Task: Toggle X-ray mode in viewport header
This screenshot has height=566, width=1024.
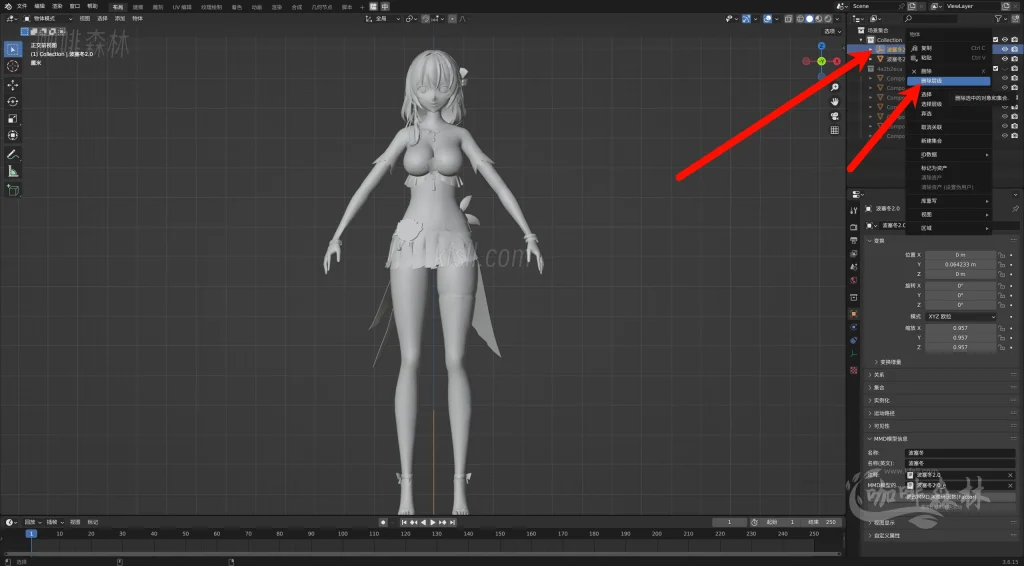Action: (x=788, y=19)
